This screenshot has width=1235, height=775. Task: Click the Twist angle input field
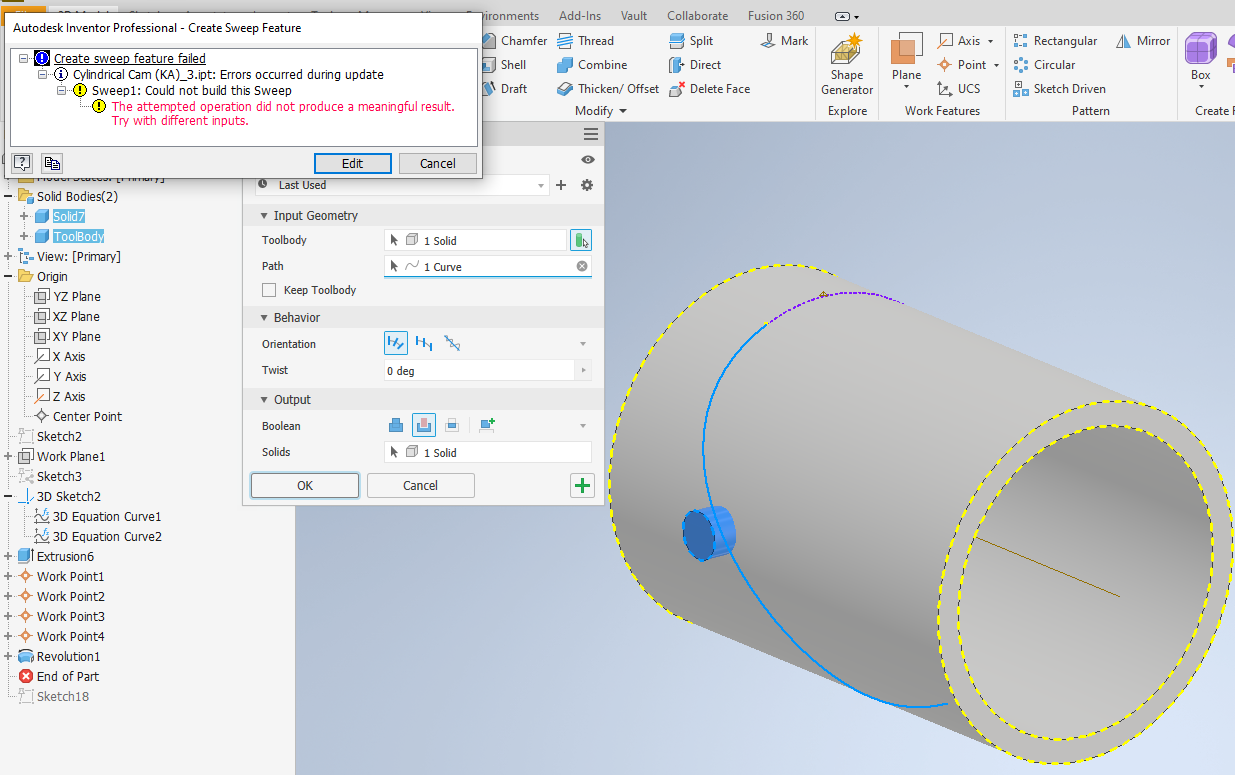pos(480,370)
